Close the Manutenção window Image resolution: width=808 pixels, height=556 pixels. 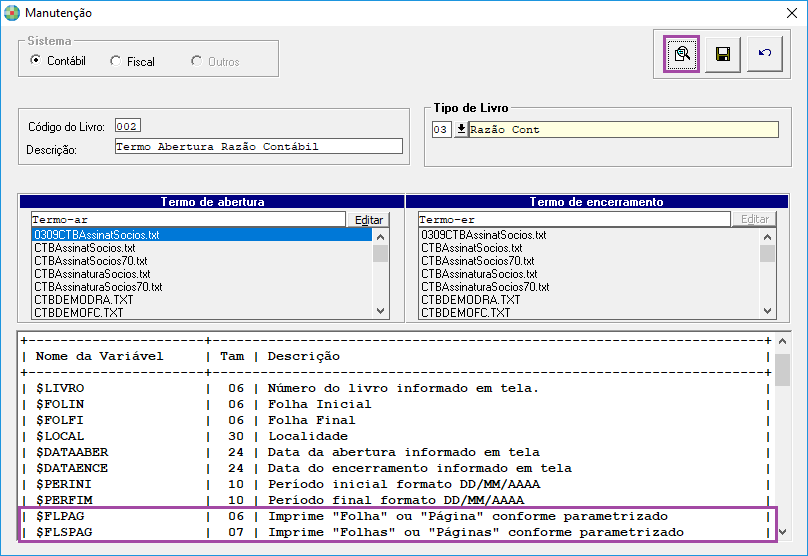point(792,13)
